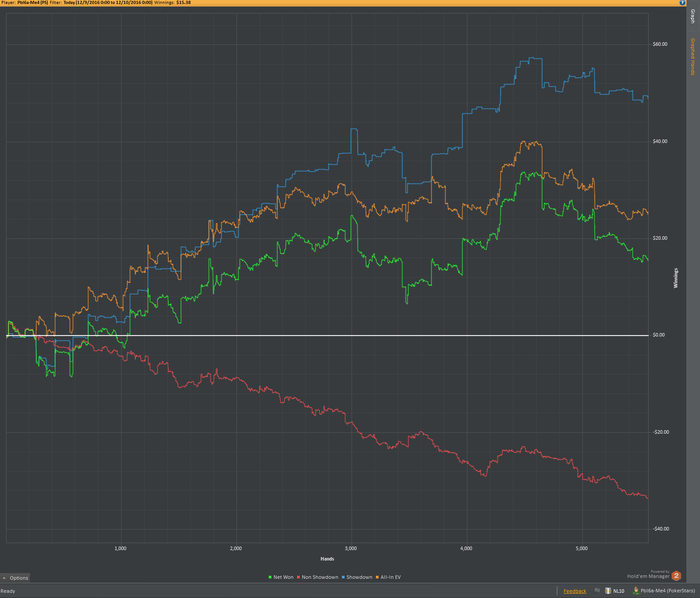Image resolution: width=700 pixels, height=598 pixels.
Task: Toggle the Net Won legend entry
Action: pos(281,577)
